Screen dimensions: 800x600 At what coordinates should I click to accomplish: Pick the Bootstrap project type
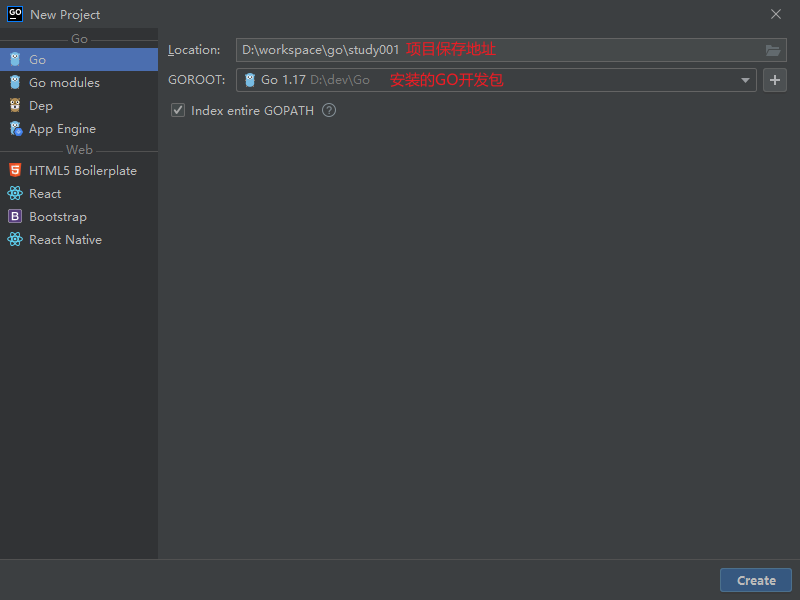79,216
